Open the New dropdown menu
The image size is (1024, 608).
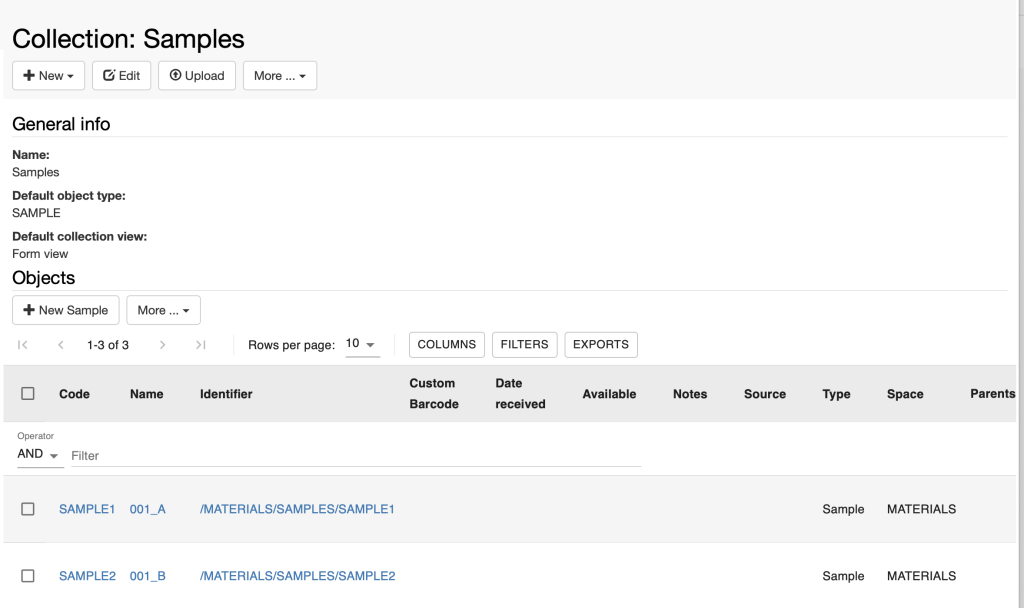48,76
